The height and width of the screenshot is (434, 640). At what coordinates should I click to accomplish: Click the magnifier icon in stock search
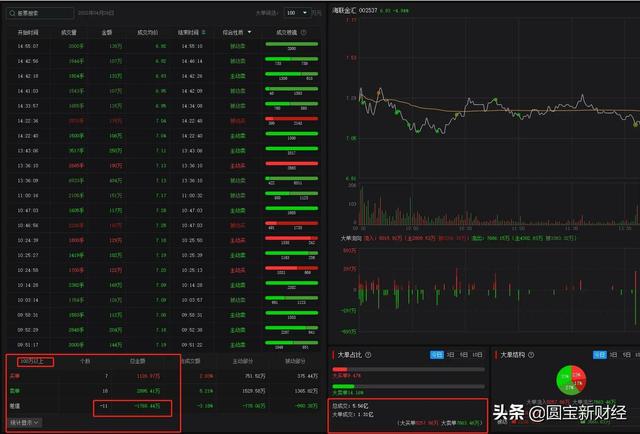pyautogui.click(x=12, y=13)
